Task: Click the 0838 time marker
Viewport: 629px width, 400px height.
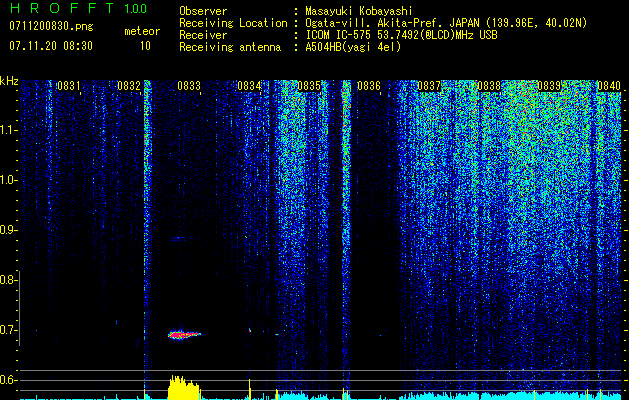Action: 489,86
